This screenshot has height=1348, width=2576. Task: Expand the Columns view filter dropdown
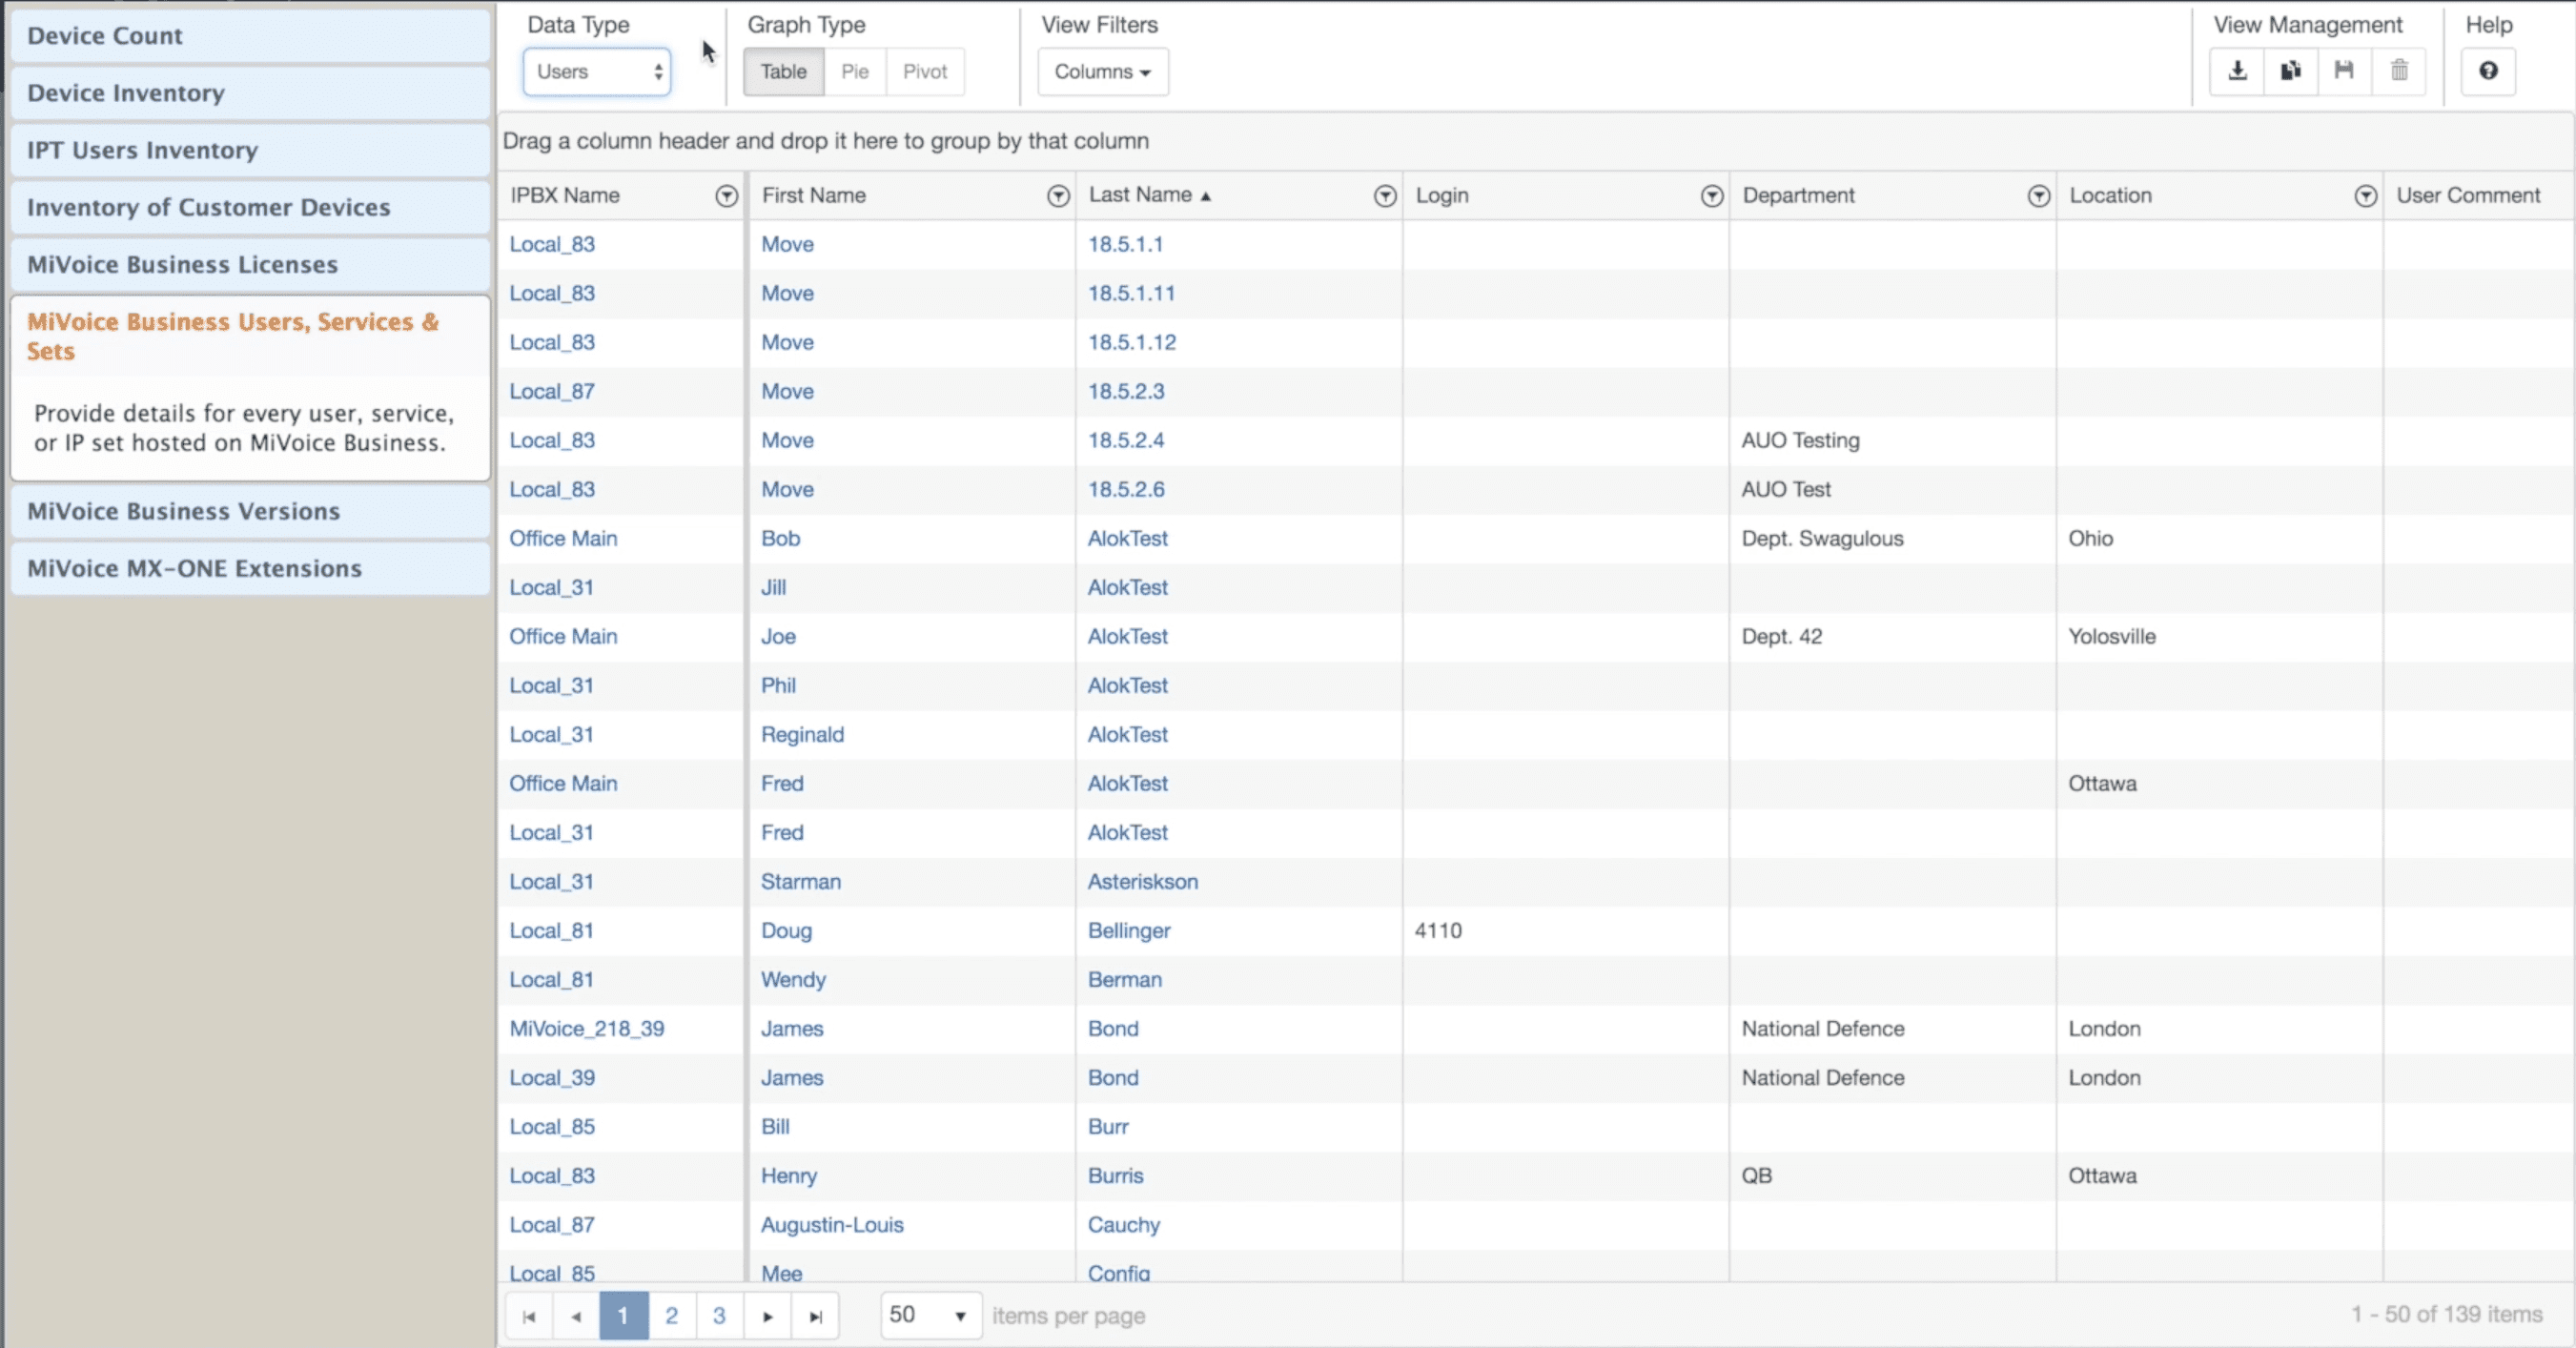(x=1102, y=72)
